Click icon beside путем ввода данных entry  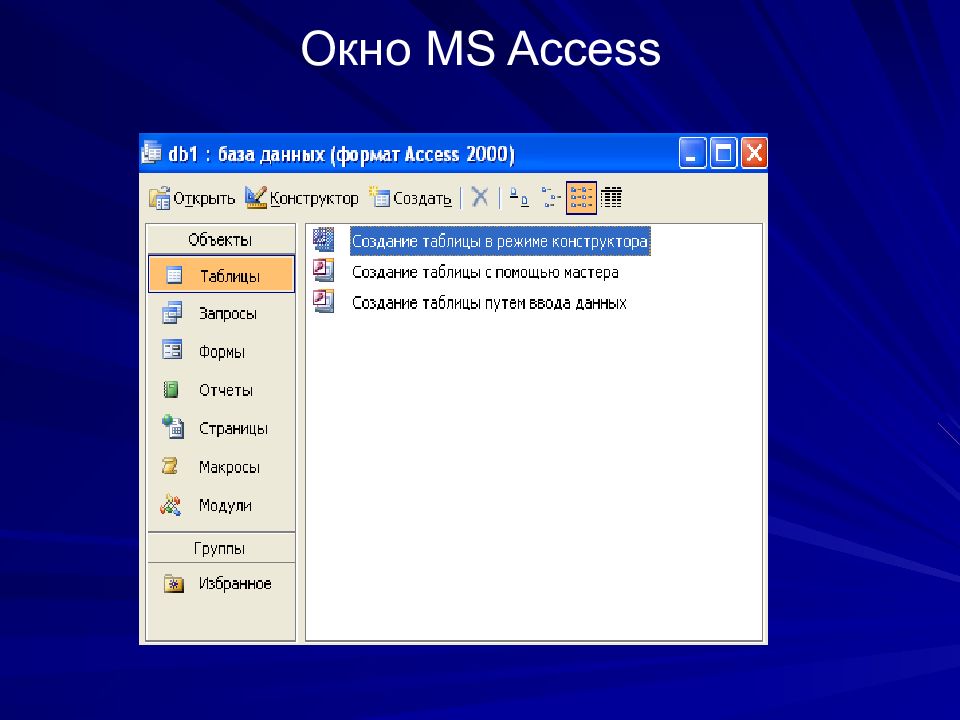click(323, 301)
